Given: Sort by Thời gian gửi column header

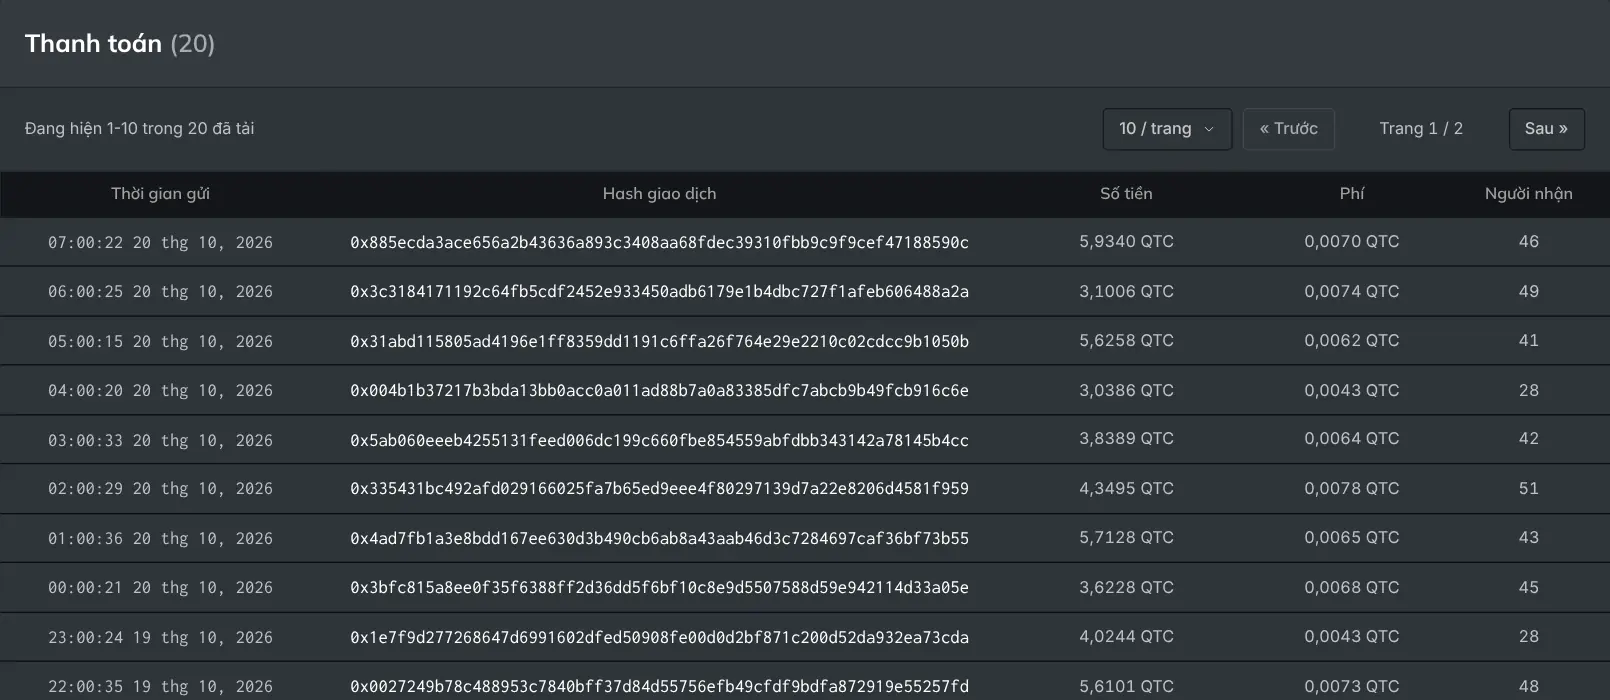Looking at the screenshot, I should coord(160,194).
